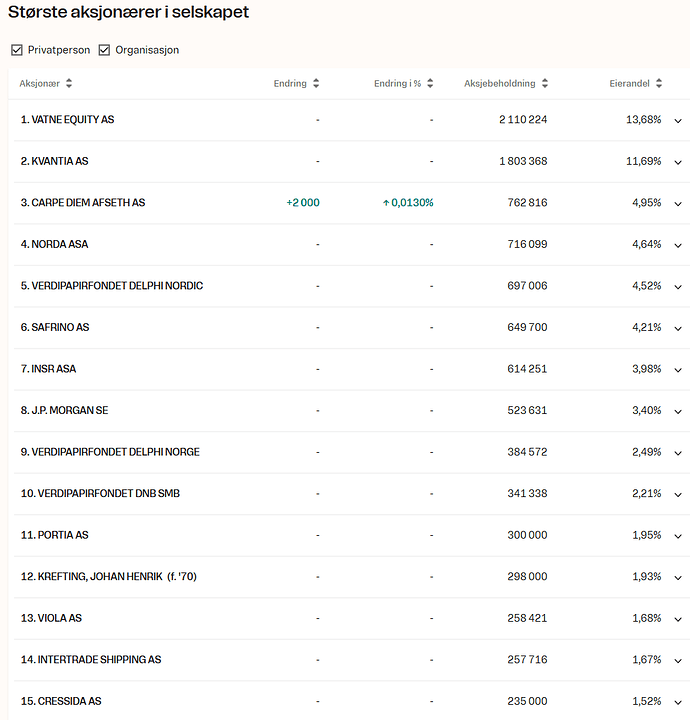Select shareholder name 6. SAFRINO AS
The height and width of the screenshot is (720, 690).
(55, 327)
